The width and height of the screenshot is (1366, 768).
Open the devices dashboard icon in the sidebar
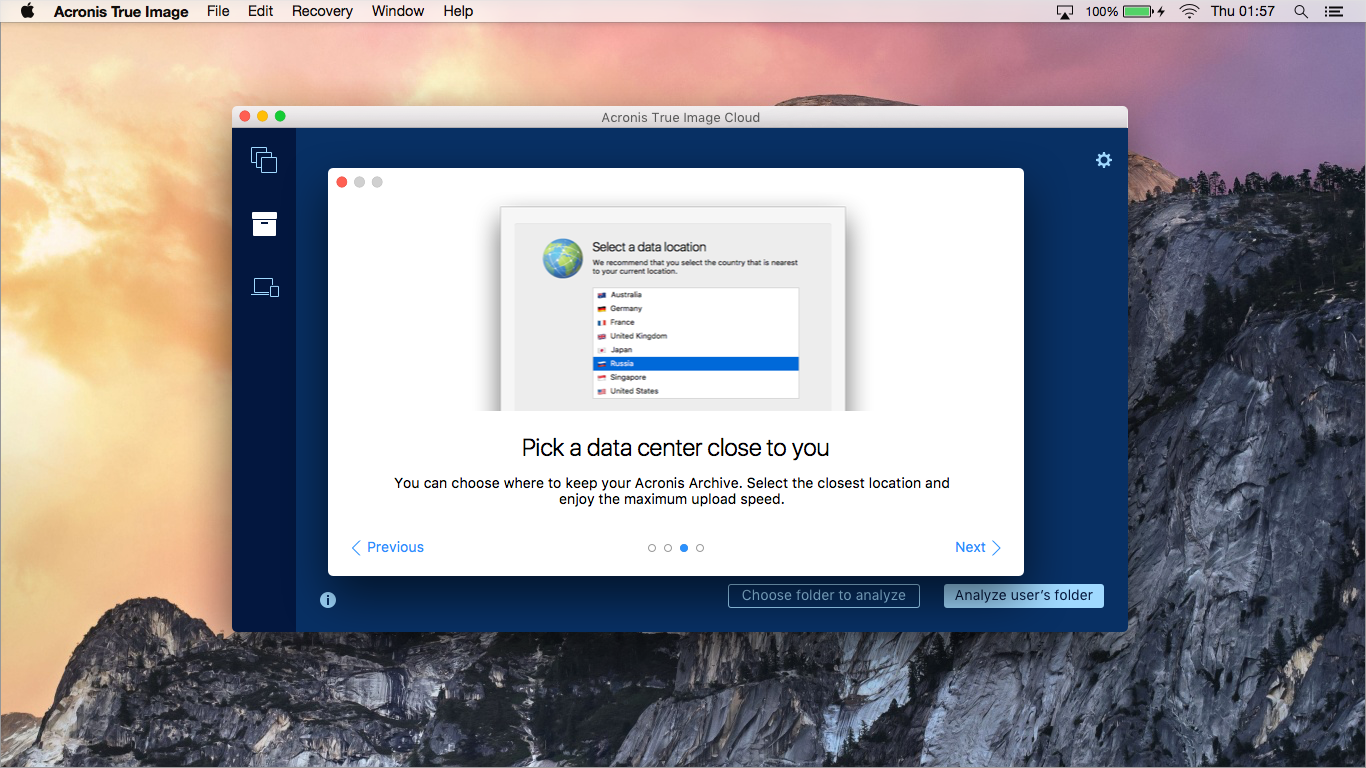pyautogui.click(x=265, y=288)
